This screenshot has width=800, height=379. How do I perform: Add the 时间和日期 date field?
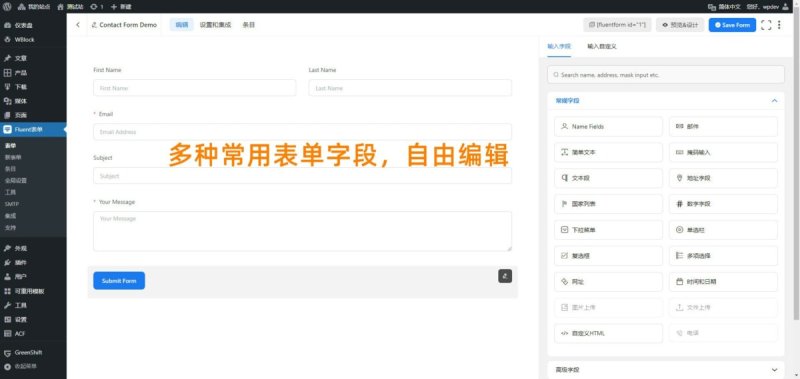pos(723,282)
